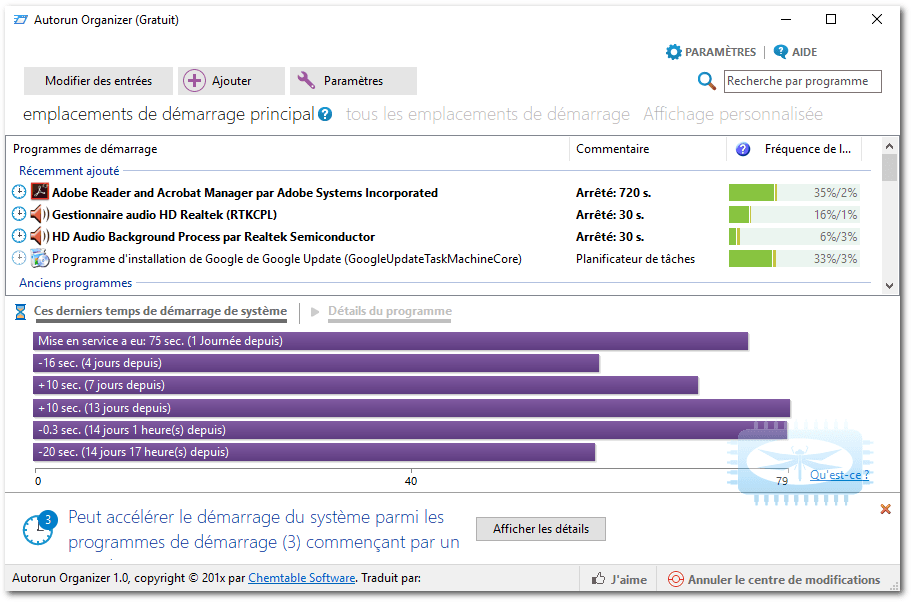Click the J'aime label

click(x=629, y=579)
